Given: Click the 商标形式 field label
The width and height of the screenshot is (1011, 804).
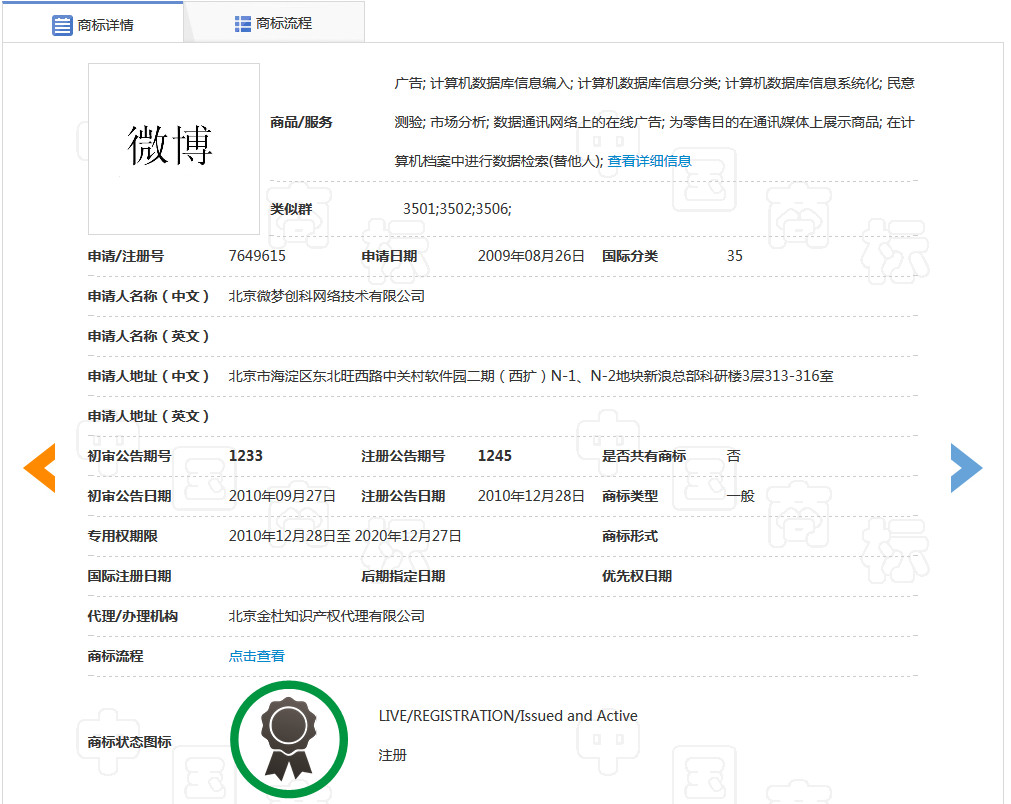Looking at the screenshot, I should (x=630, y=536).
